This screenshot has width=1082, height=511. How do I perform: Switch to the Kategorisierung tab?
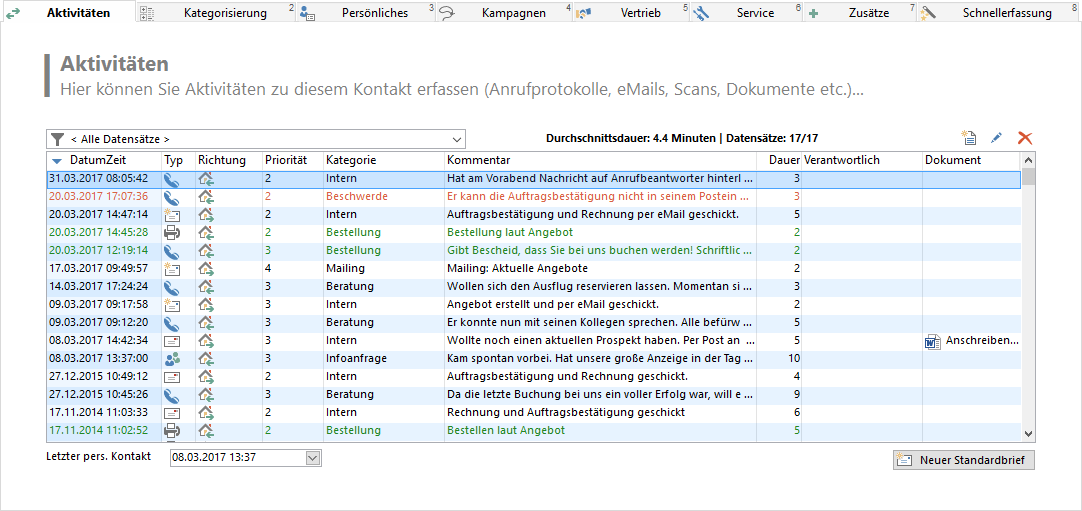224,13
